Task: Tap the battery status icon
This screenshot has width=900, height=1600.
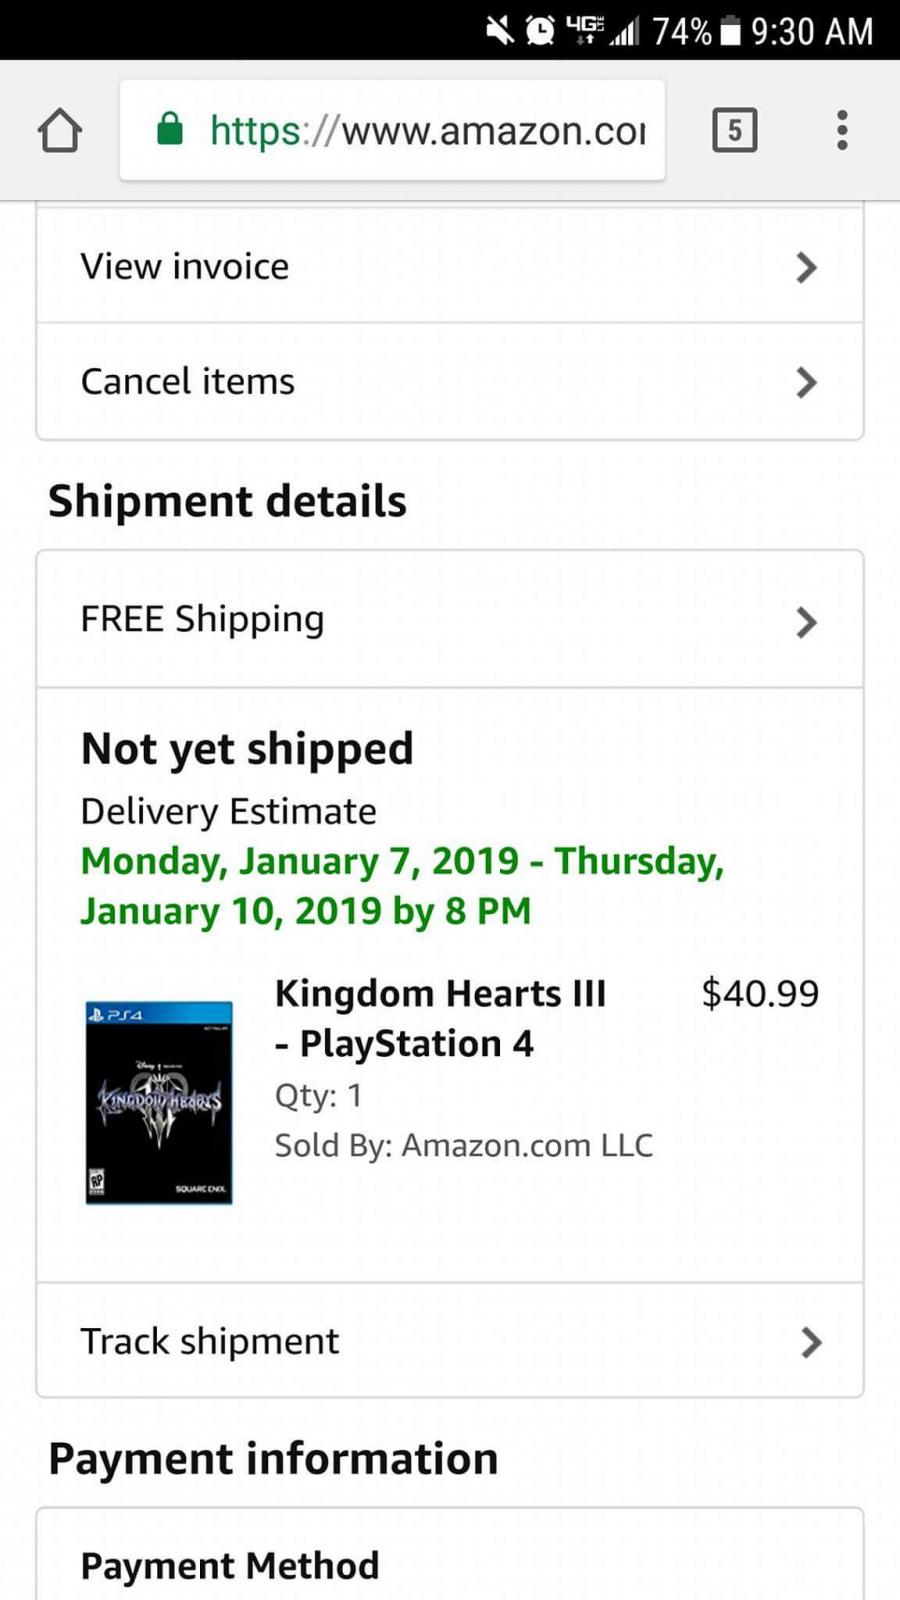Action: click(x=731, y=32)
